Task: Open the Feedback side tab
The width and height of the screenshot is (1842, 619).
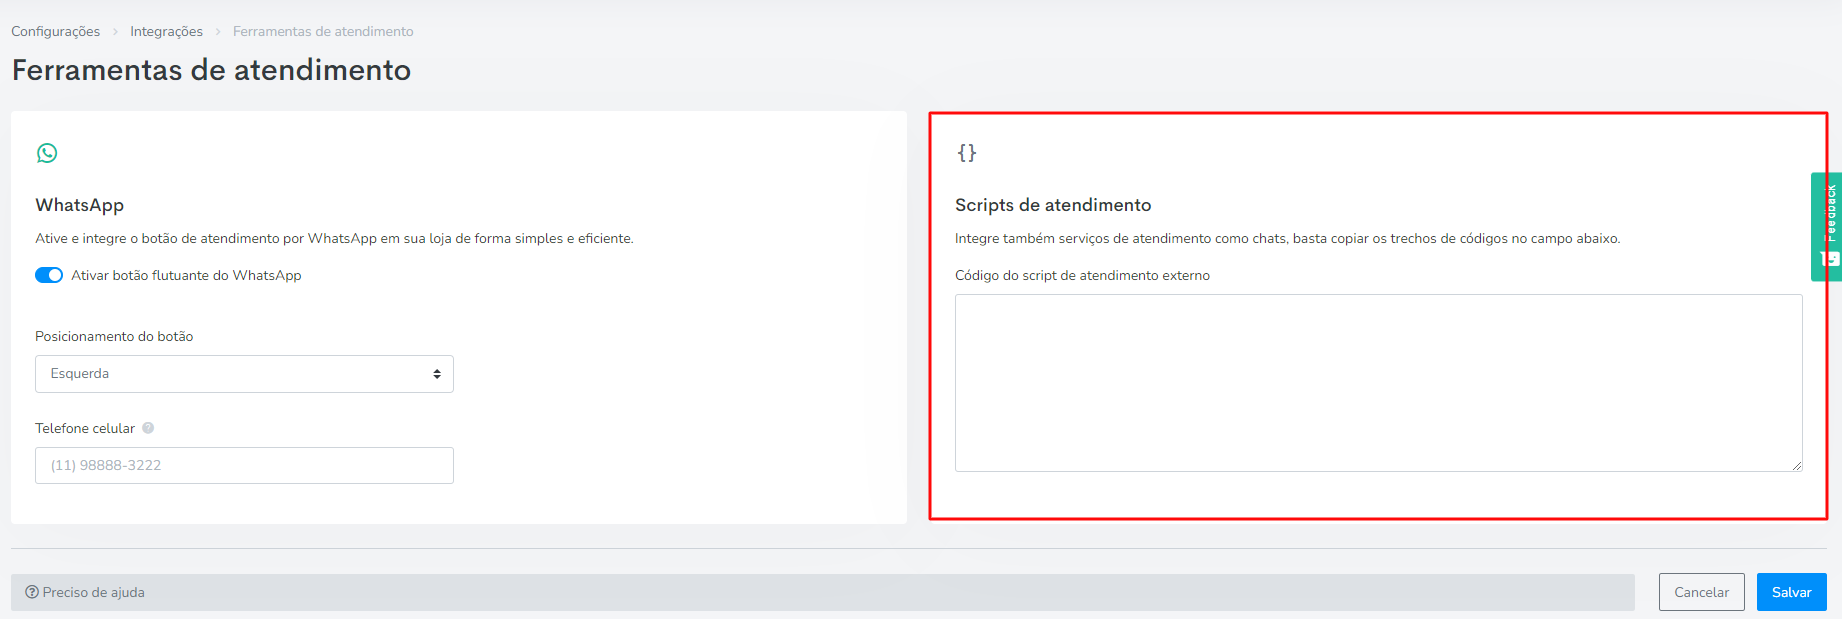Action: 1826,226
